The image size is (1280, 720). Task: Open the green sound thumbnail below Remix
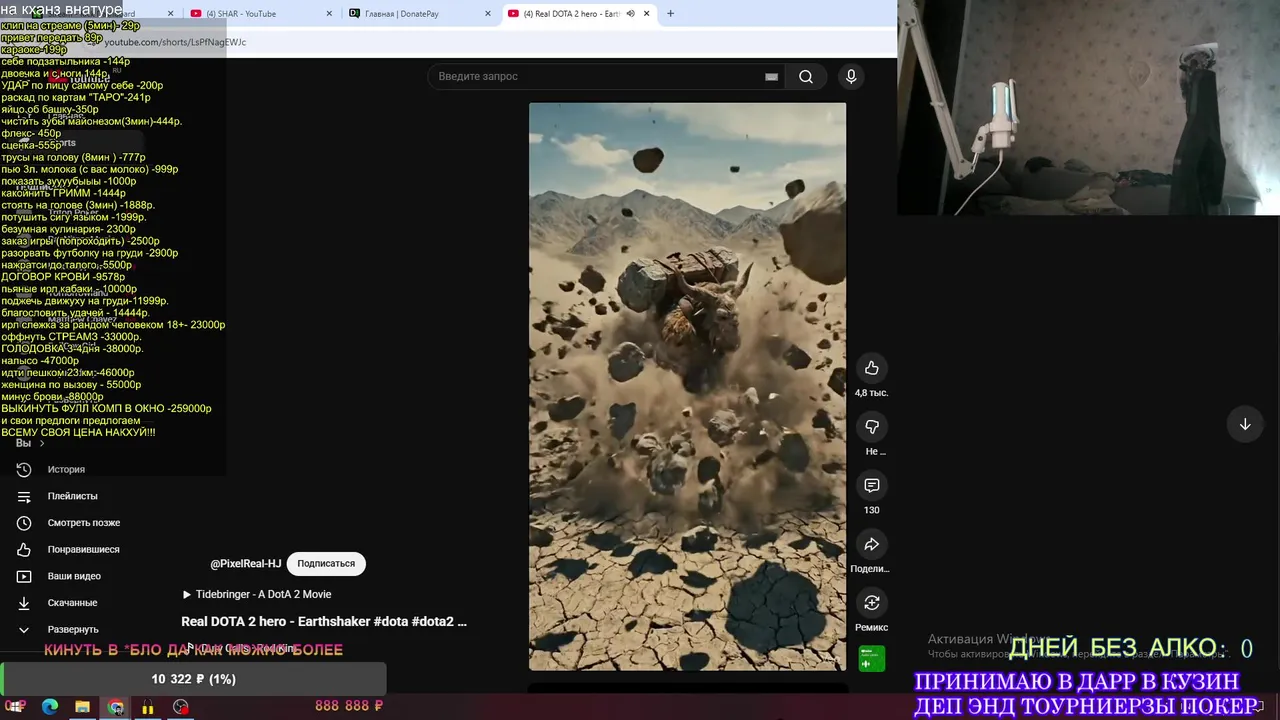point(872,658)
